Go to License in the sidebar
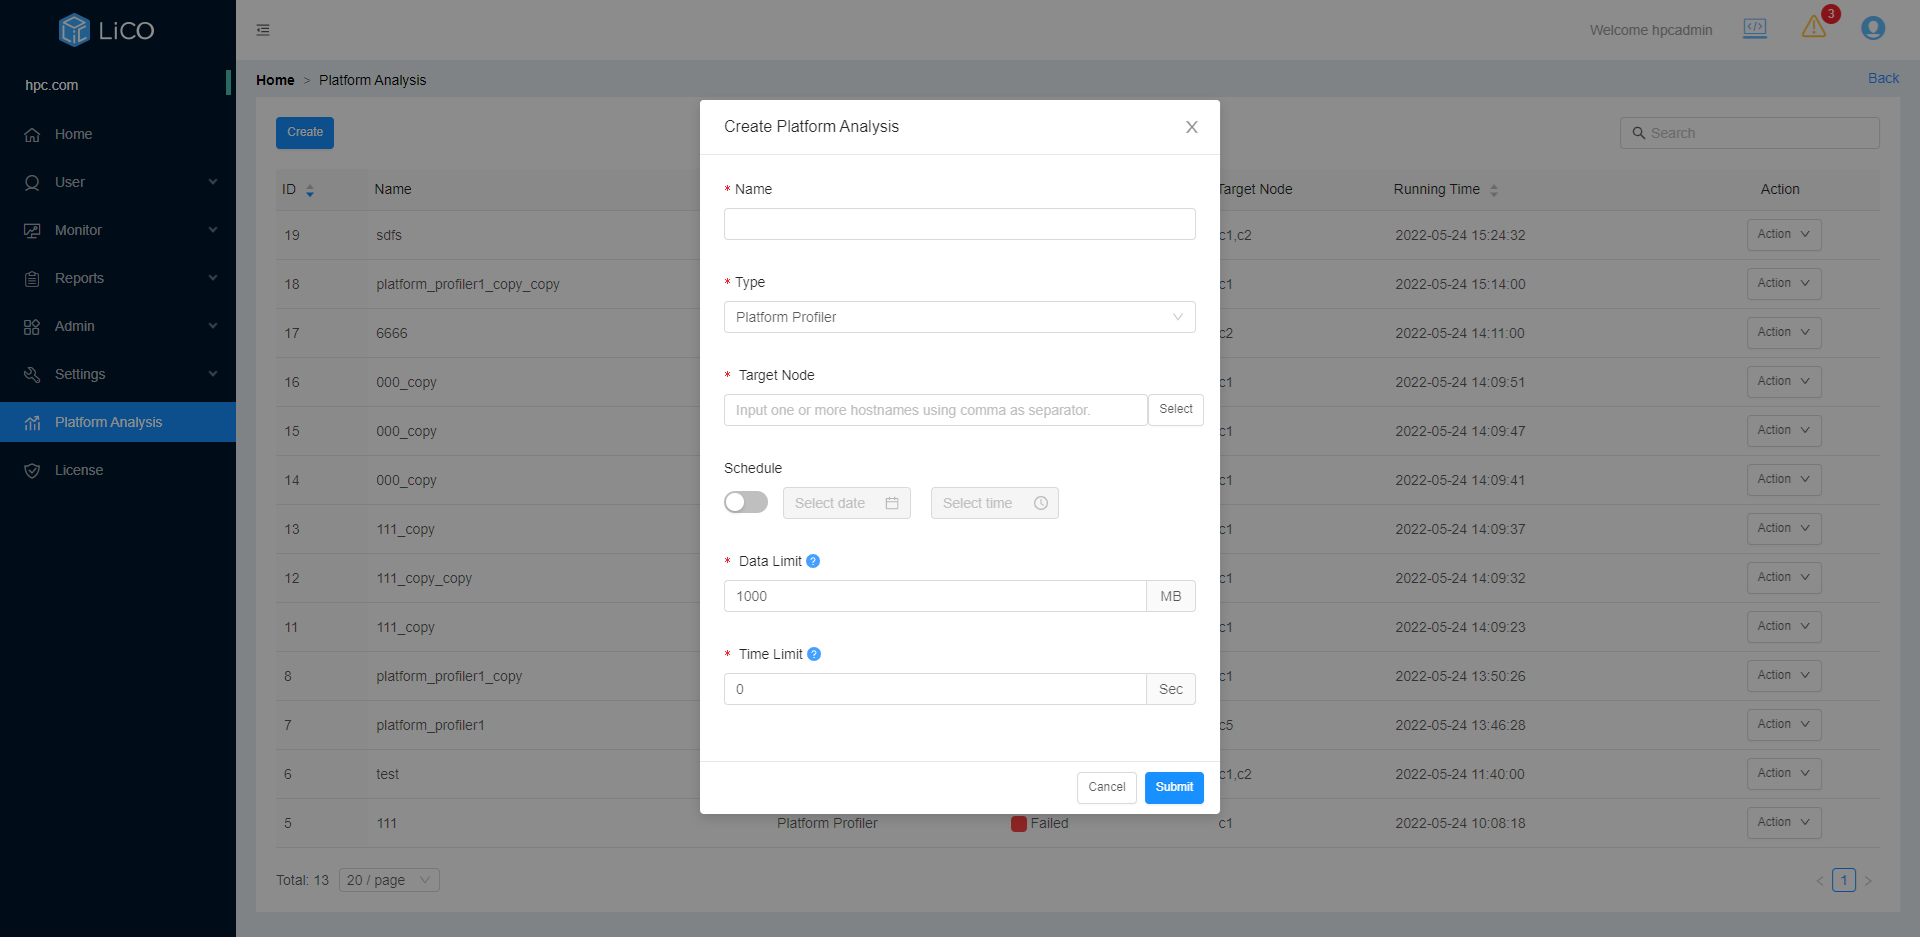1920x937 pixels. click(79, 470)
